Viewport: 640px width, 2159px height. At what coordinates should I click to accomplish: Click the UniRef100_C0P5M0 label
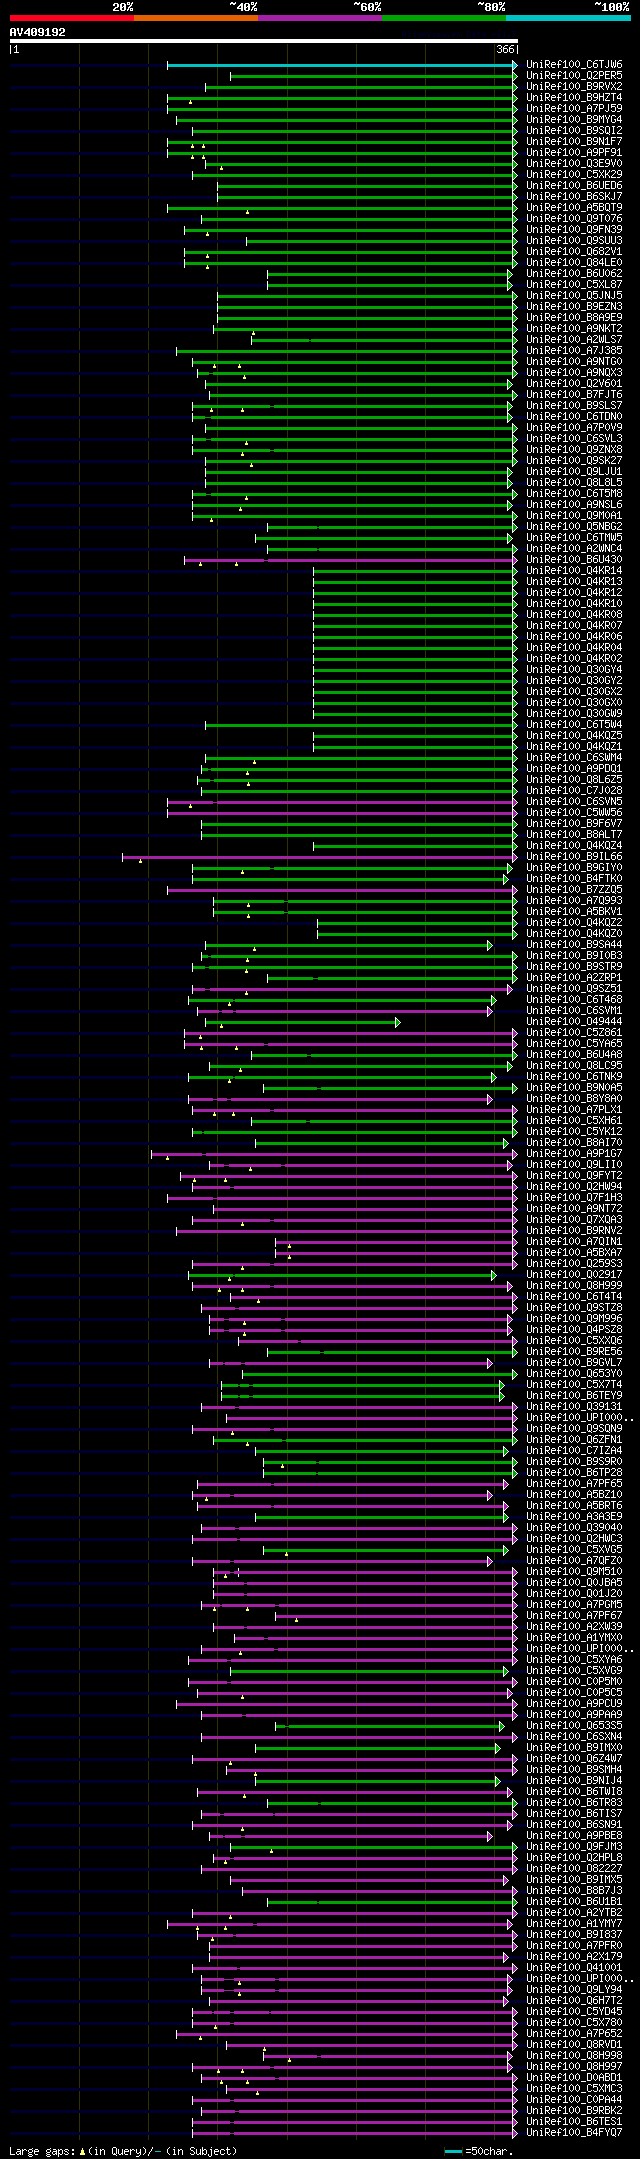(574, 1682)
